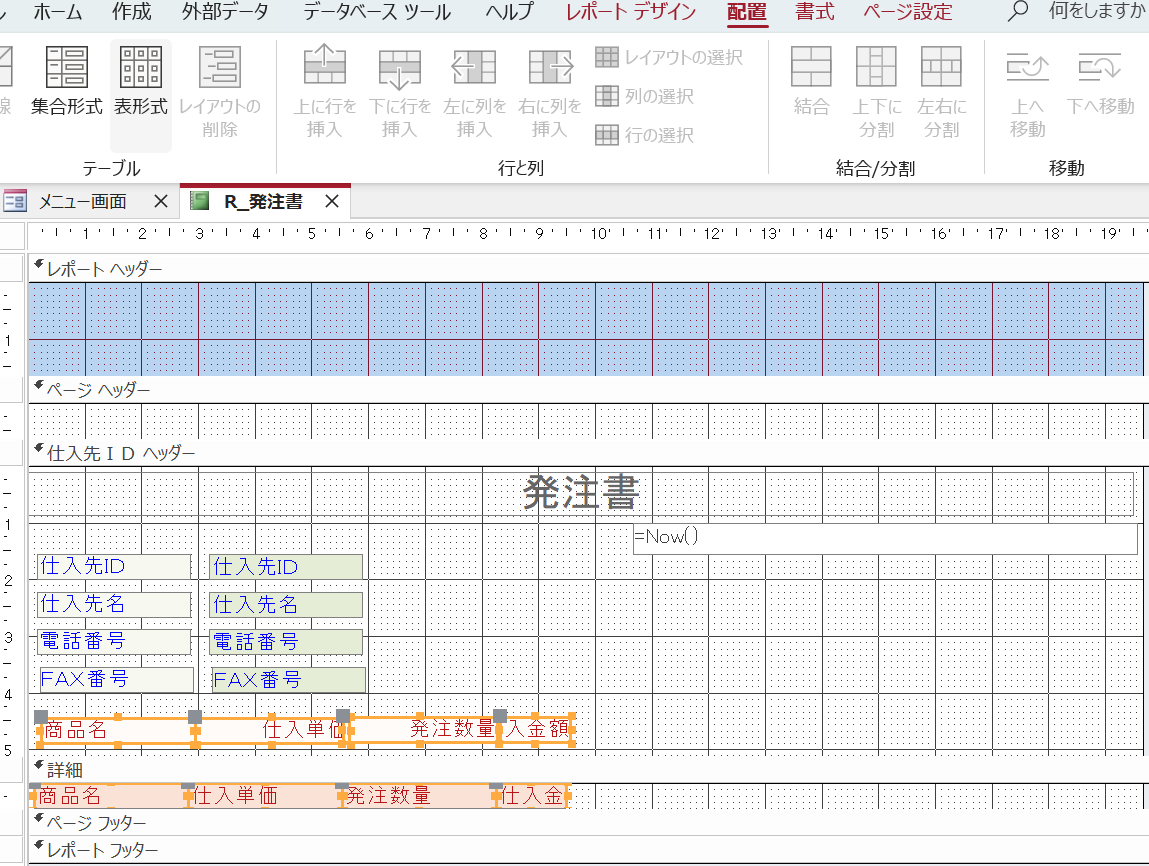
Task: Click the 結合 merge cells icon
Action: click(811, 81)
